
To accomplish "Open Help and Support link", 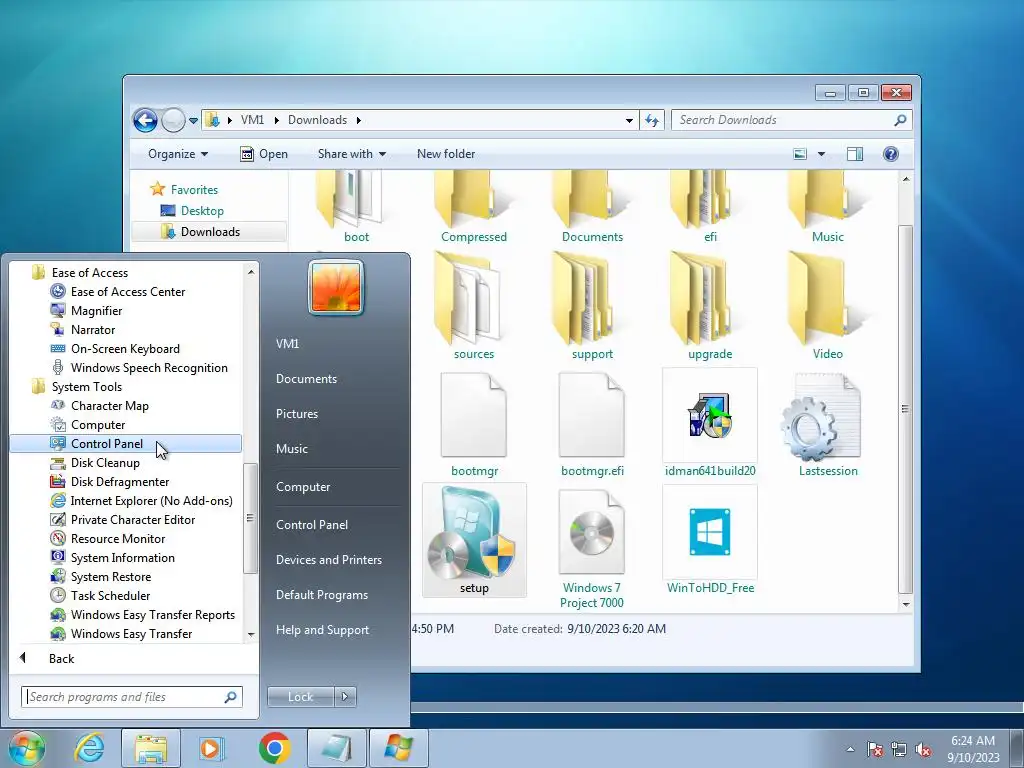I will click(323, 630).
